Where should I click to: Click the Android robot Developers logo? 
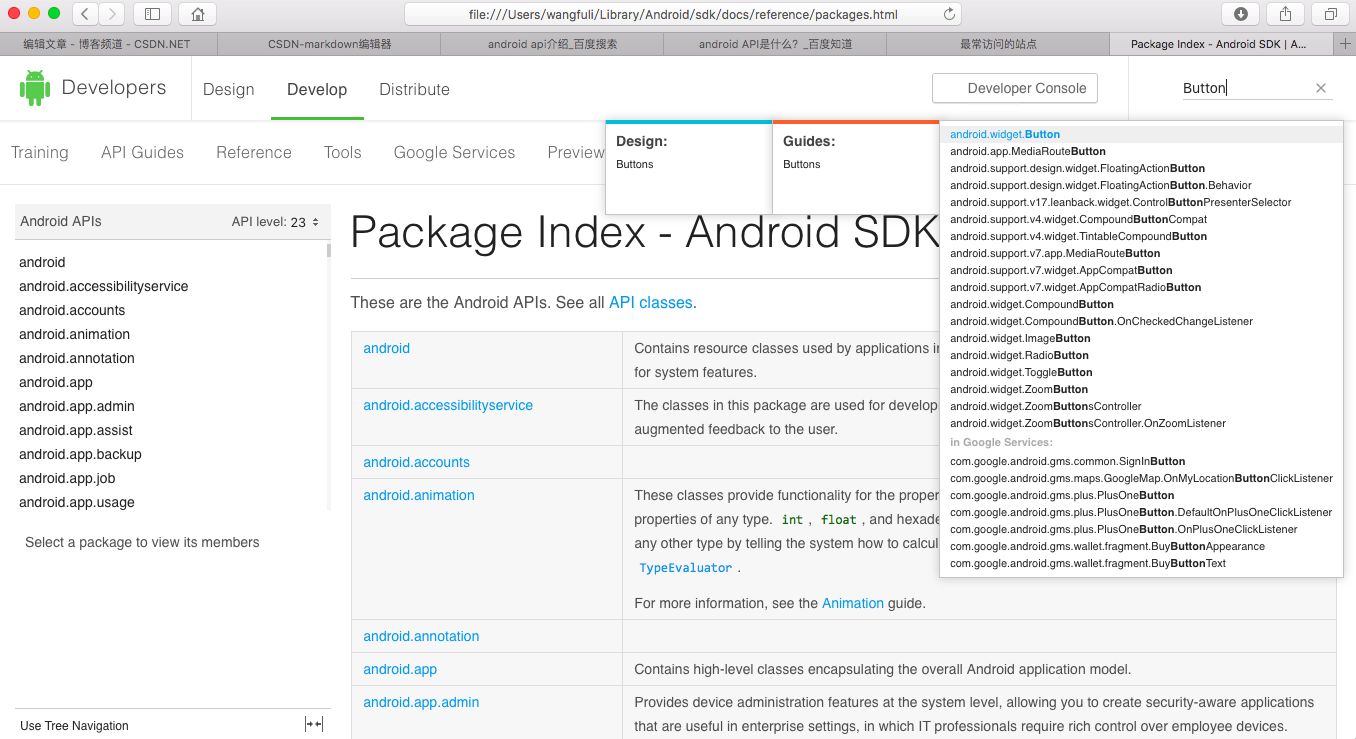click(93, 88)
